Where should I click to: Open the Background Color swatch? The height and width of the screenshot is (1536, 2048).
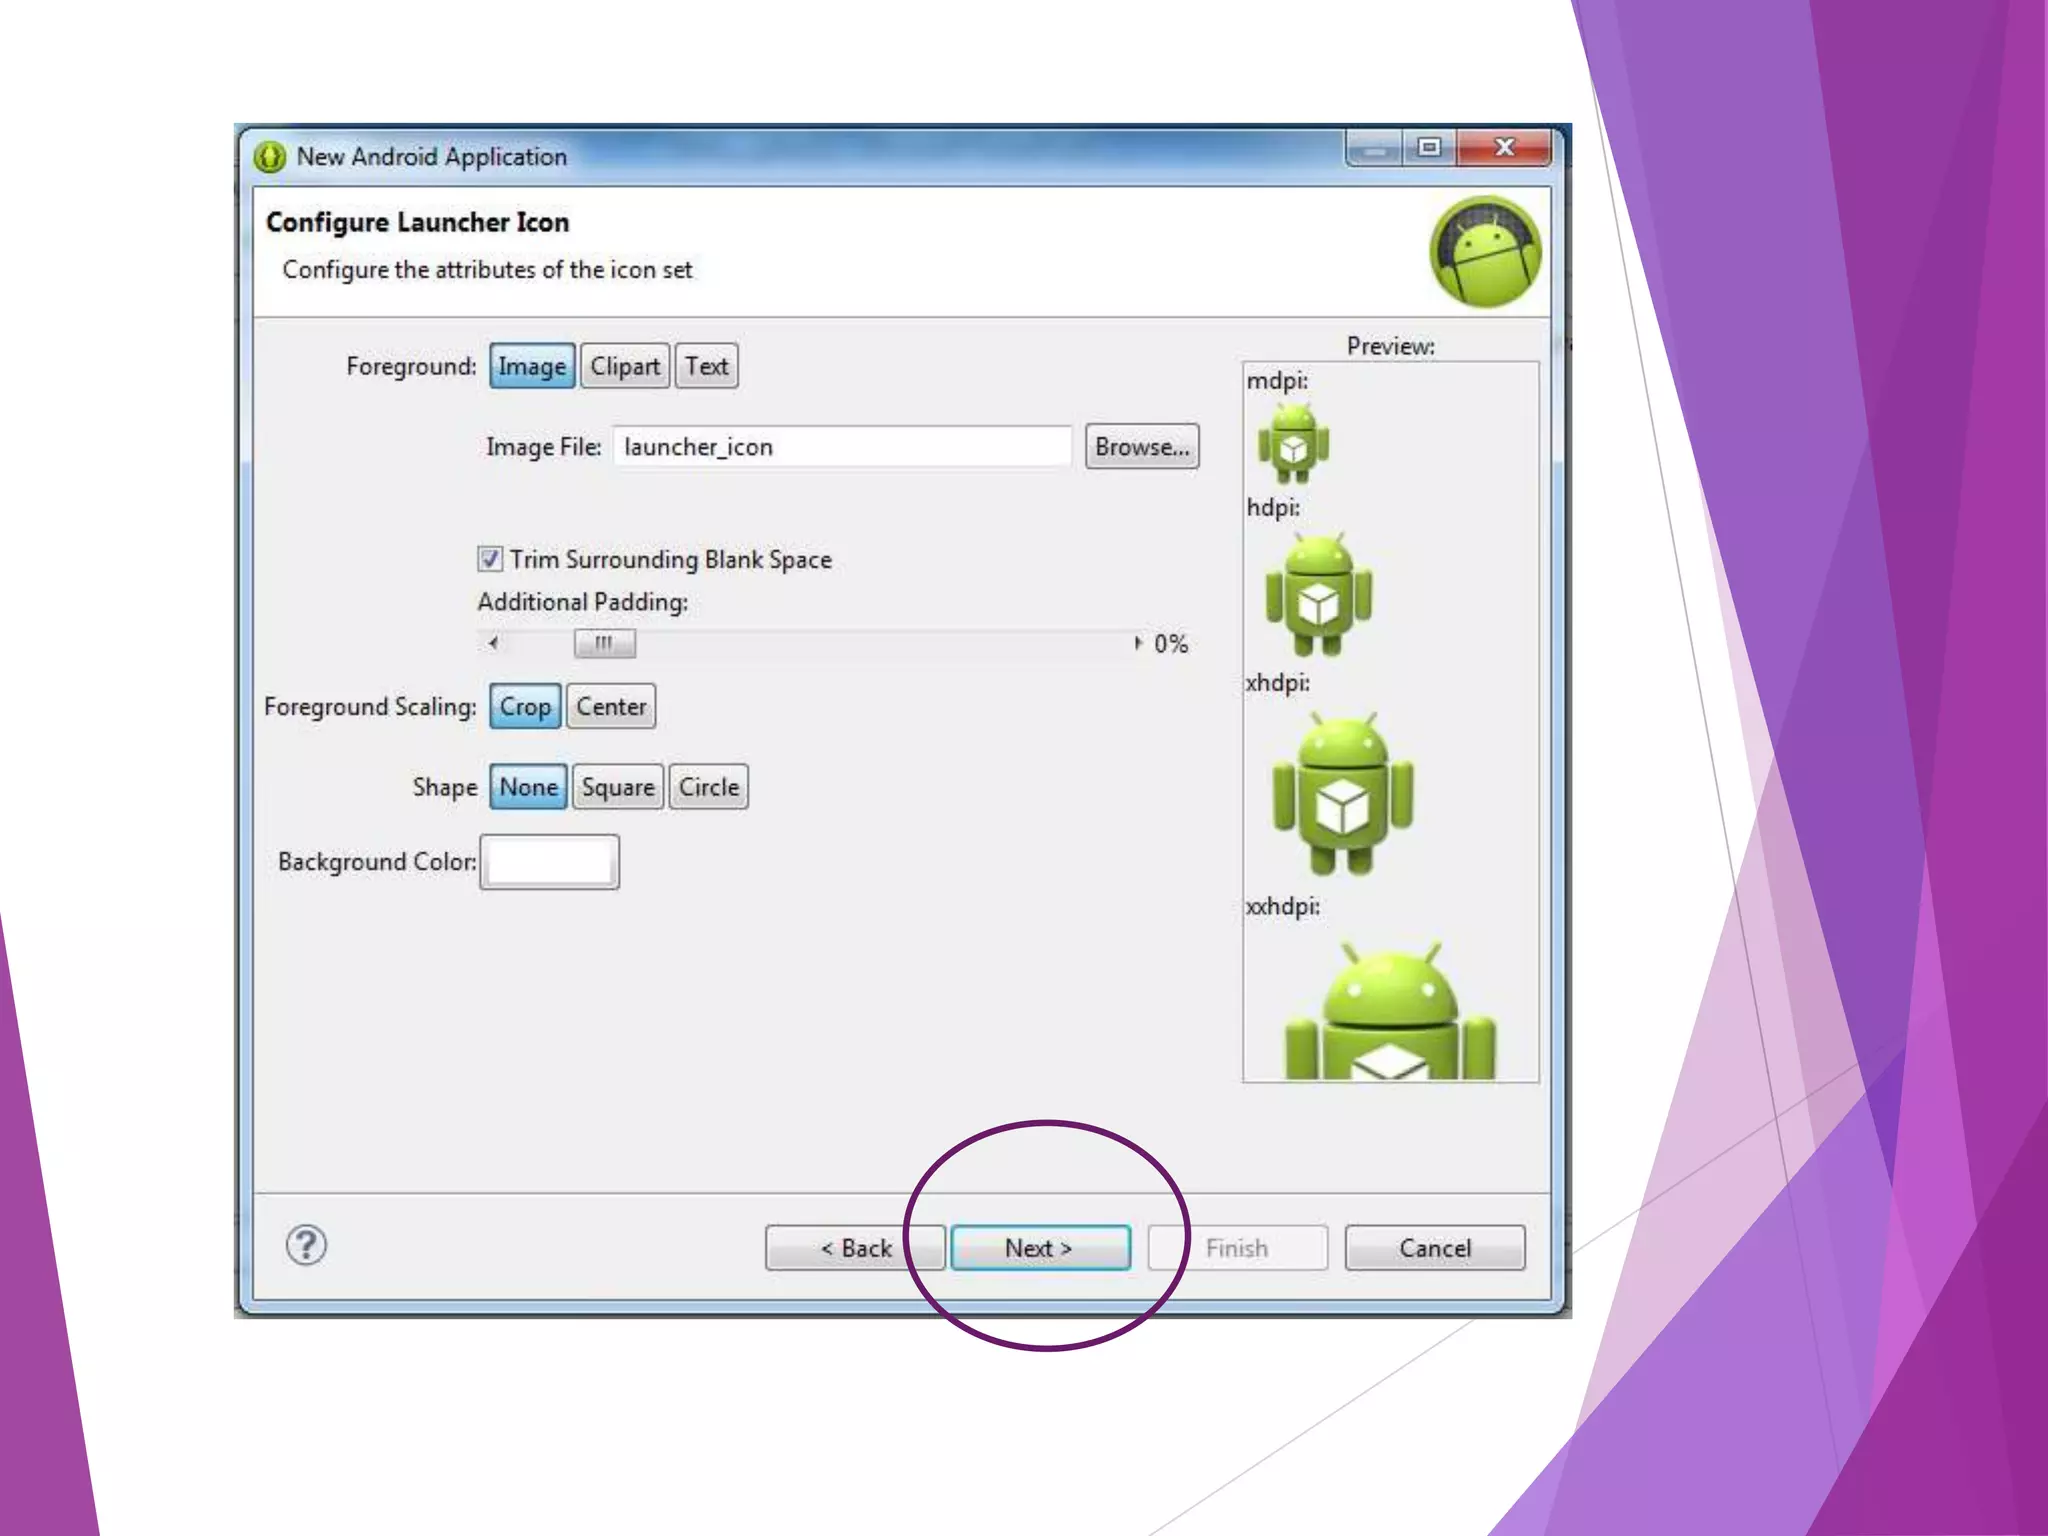(549, 862)
